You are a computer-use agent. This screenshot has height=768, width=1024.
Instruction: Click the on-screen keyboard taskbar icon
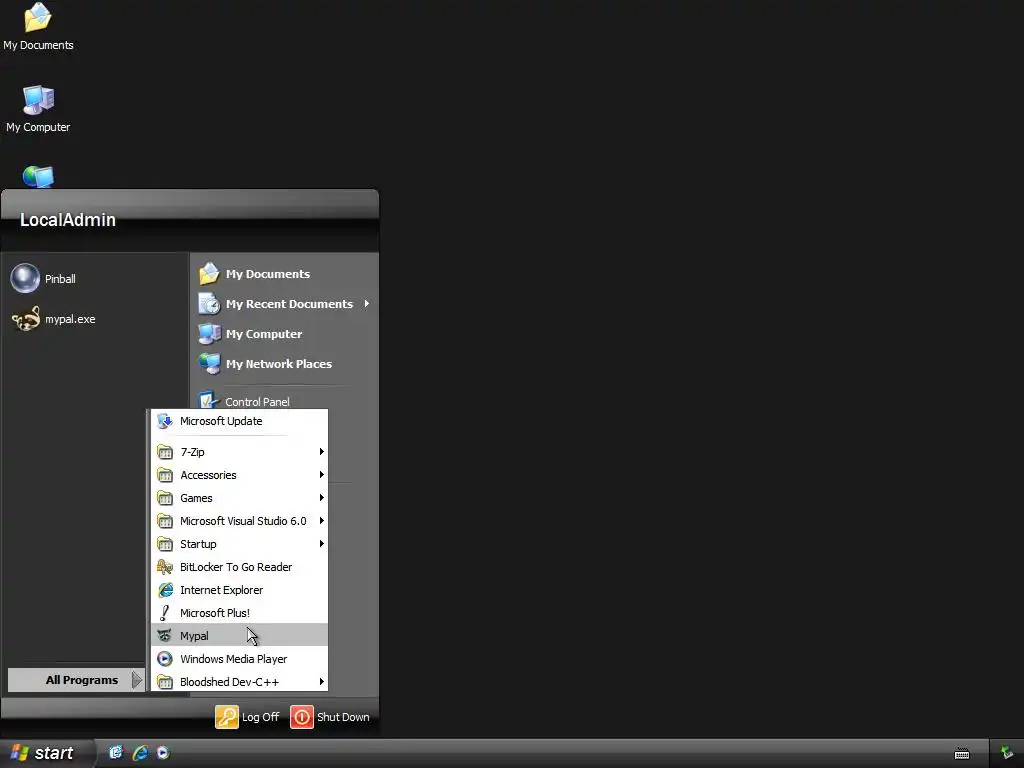pos(962,754)
